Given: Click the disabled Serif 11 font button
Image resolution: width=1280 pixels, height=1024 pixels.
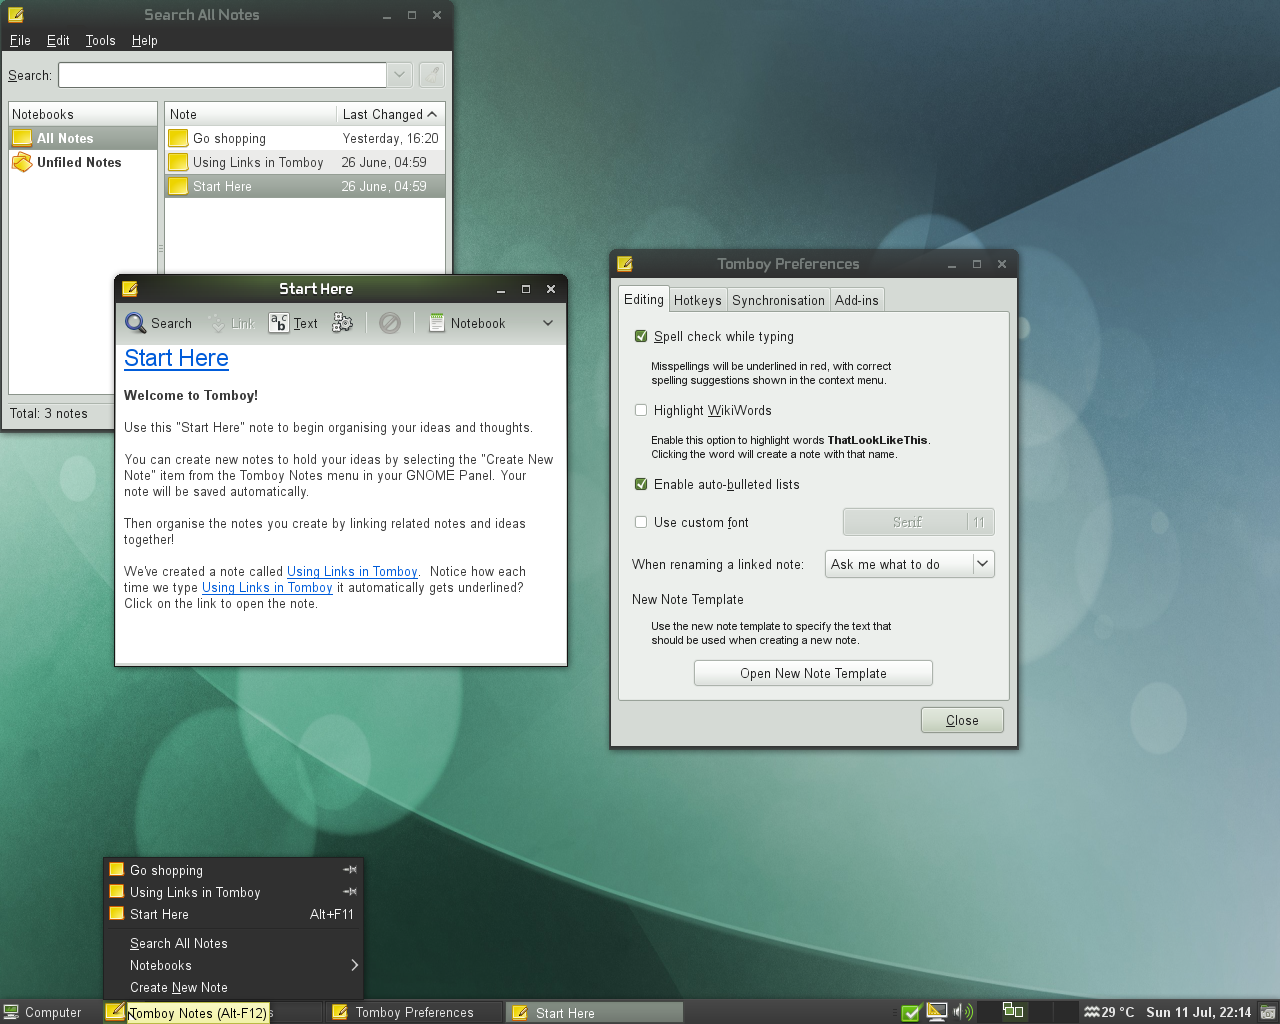Looking at the screenshot, I should (919, 522).
